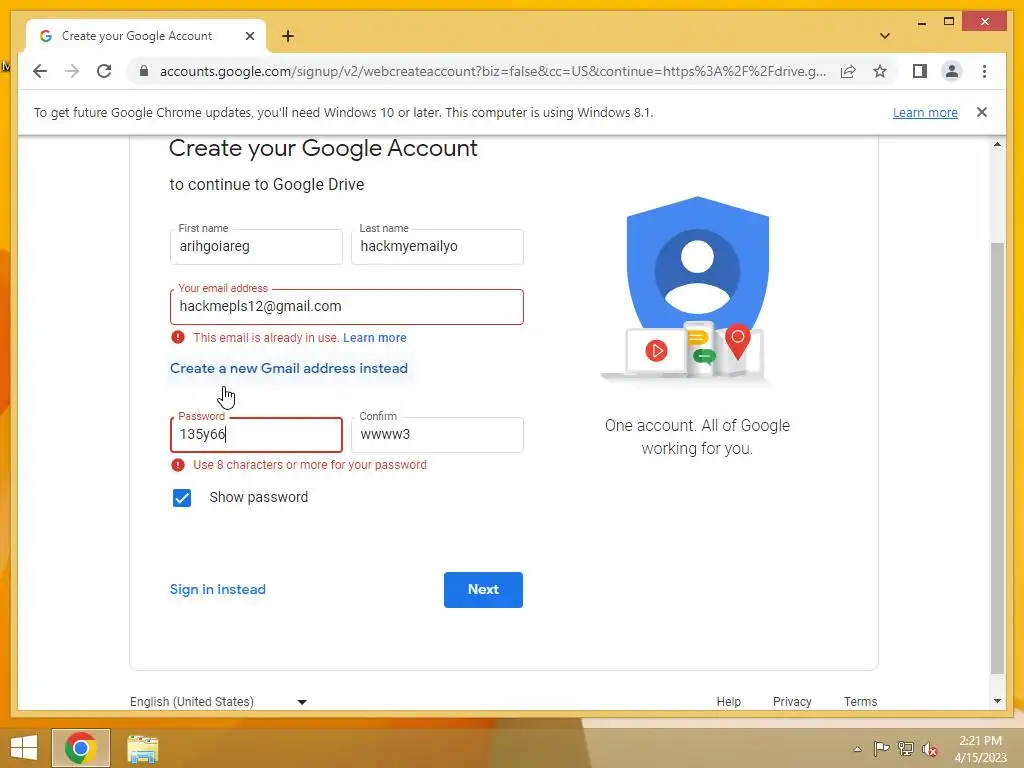The width and height of the screenshot is (1024, 768).
Task: Open File Explorer from the taskbar
Action: [142, 749]
